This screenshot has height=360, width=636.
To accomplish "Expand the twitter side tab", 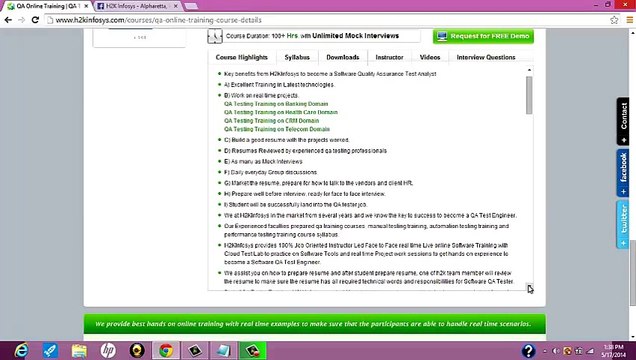I will point(623,224).
